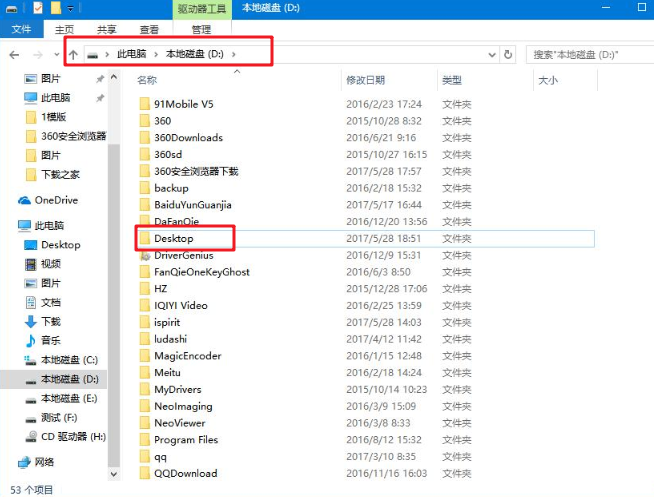Open 视频 library in sidebar
Screen dimensions: 654x497
(50, 264)
